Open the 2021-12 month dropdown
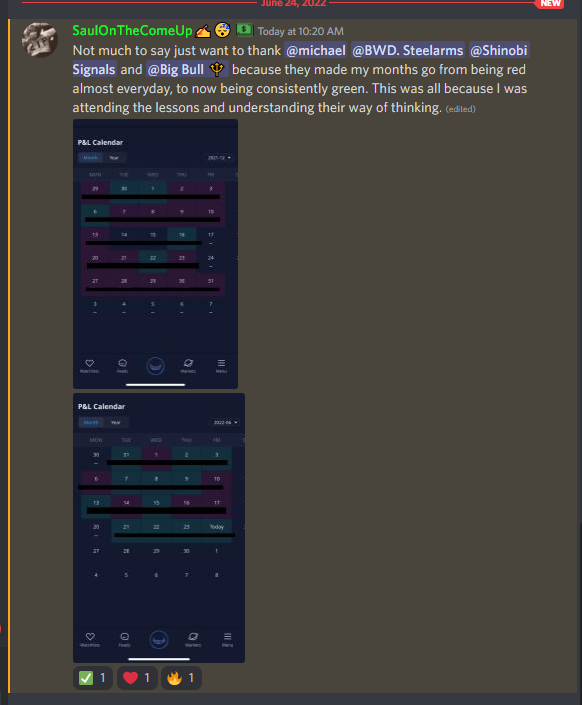Screen dimensions: 582x705 point(219,158)
